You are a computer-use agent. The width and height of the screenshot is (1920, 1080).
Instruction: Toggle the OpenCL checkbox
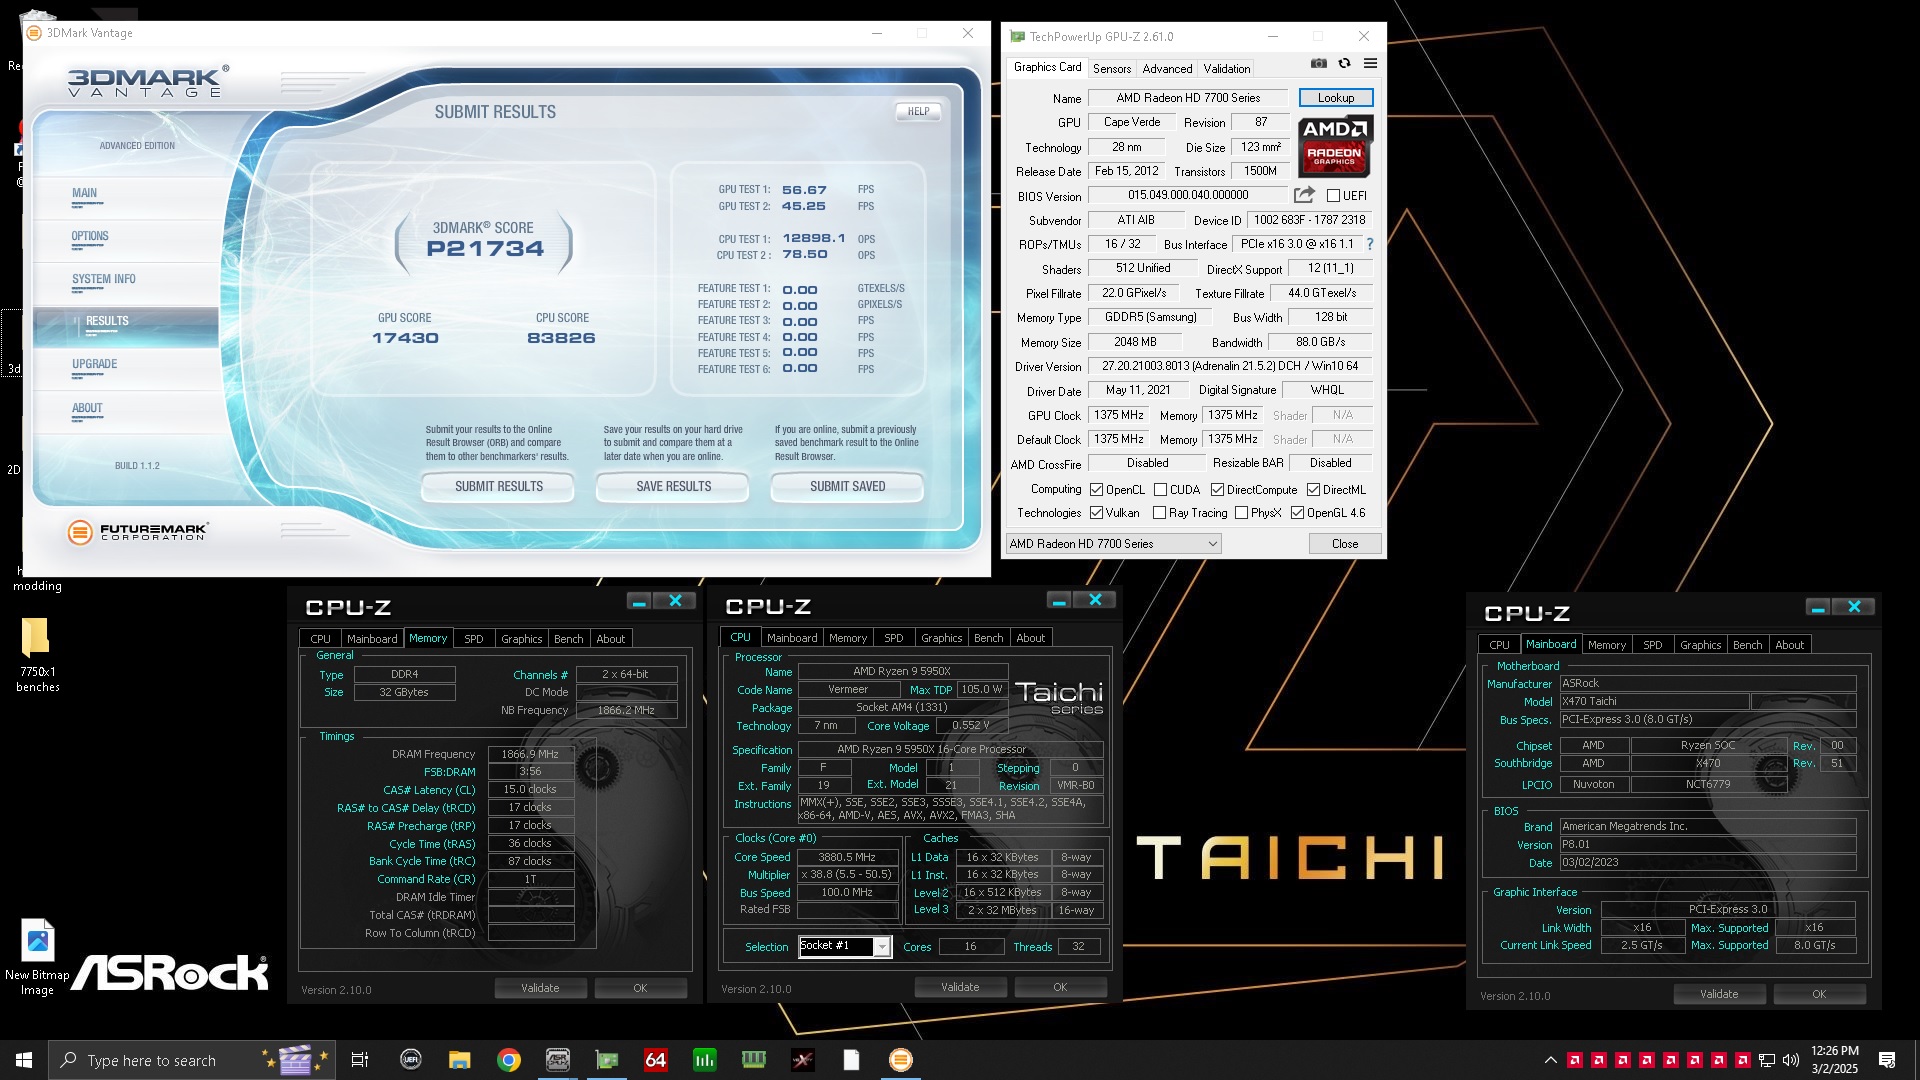[1096, 490]
